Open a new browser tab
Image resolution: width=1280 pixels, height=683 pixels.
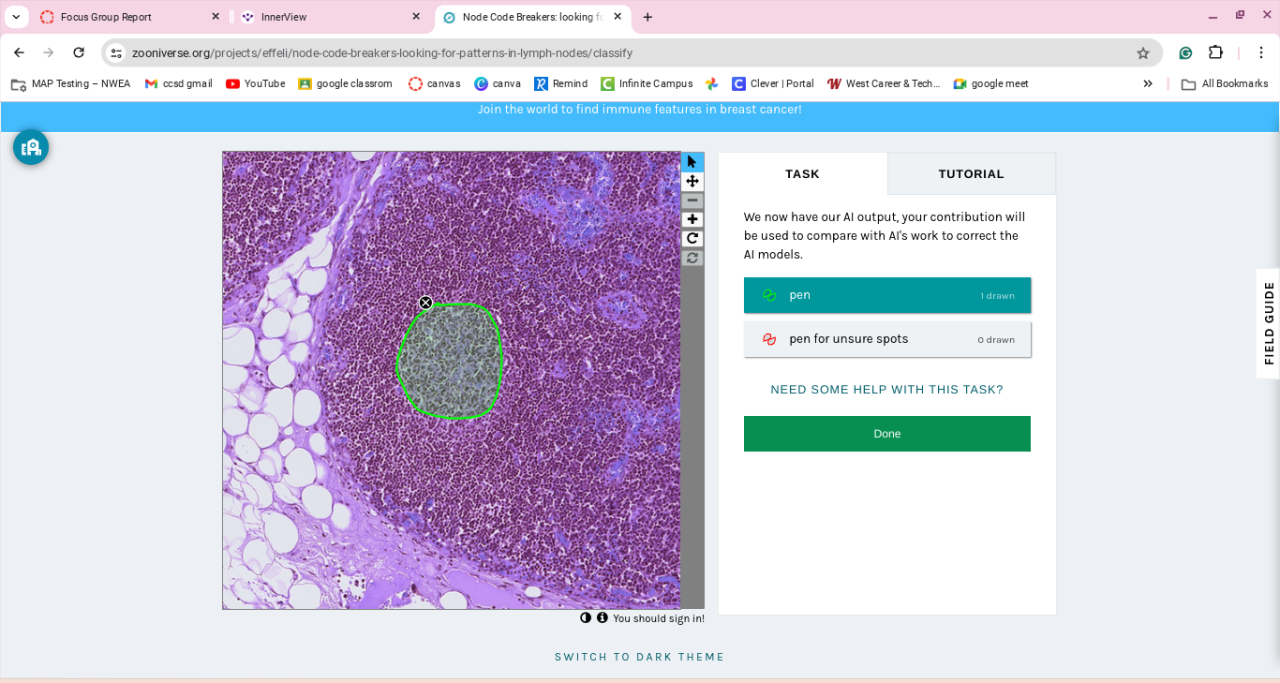click(648, 17)
